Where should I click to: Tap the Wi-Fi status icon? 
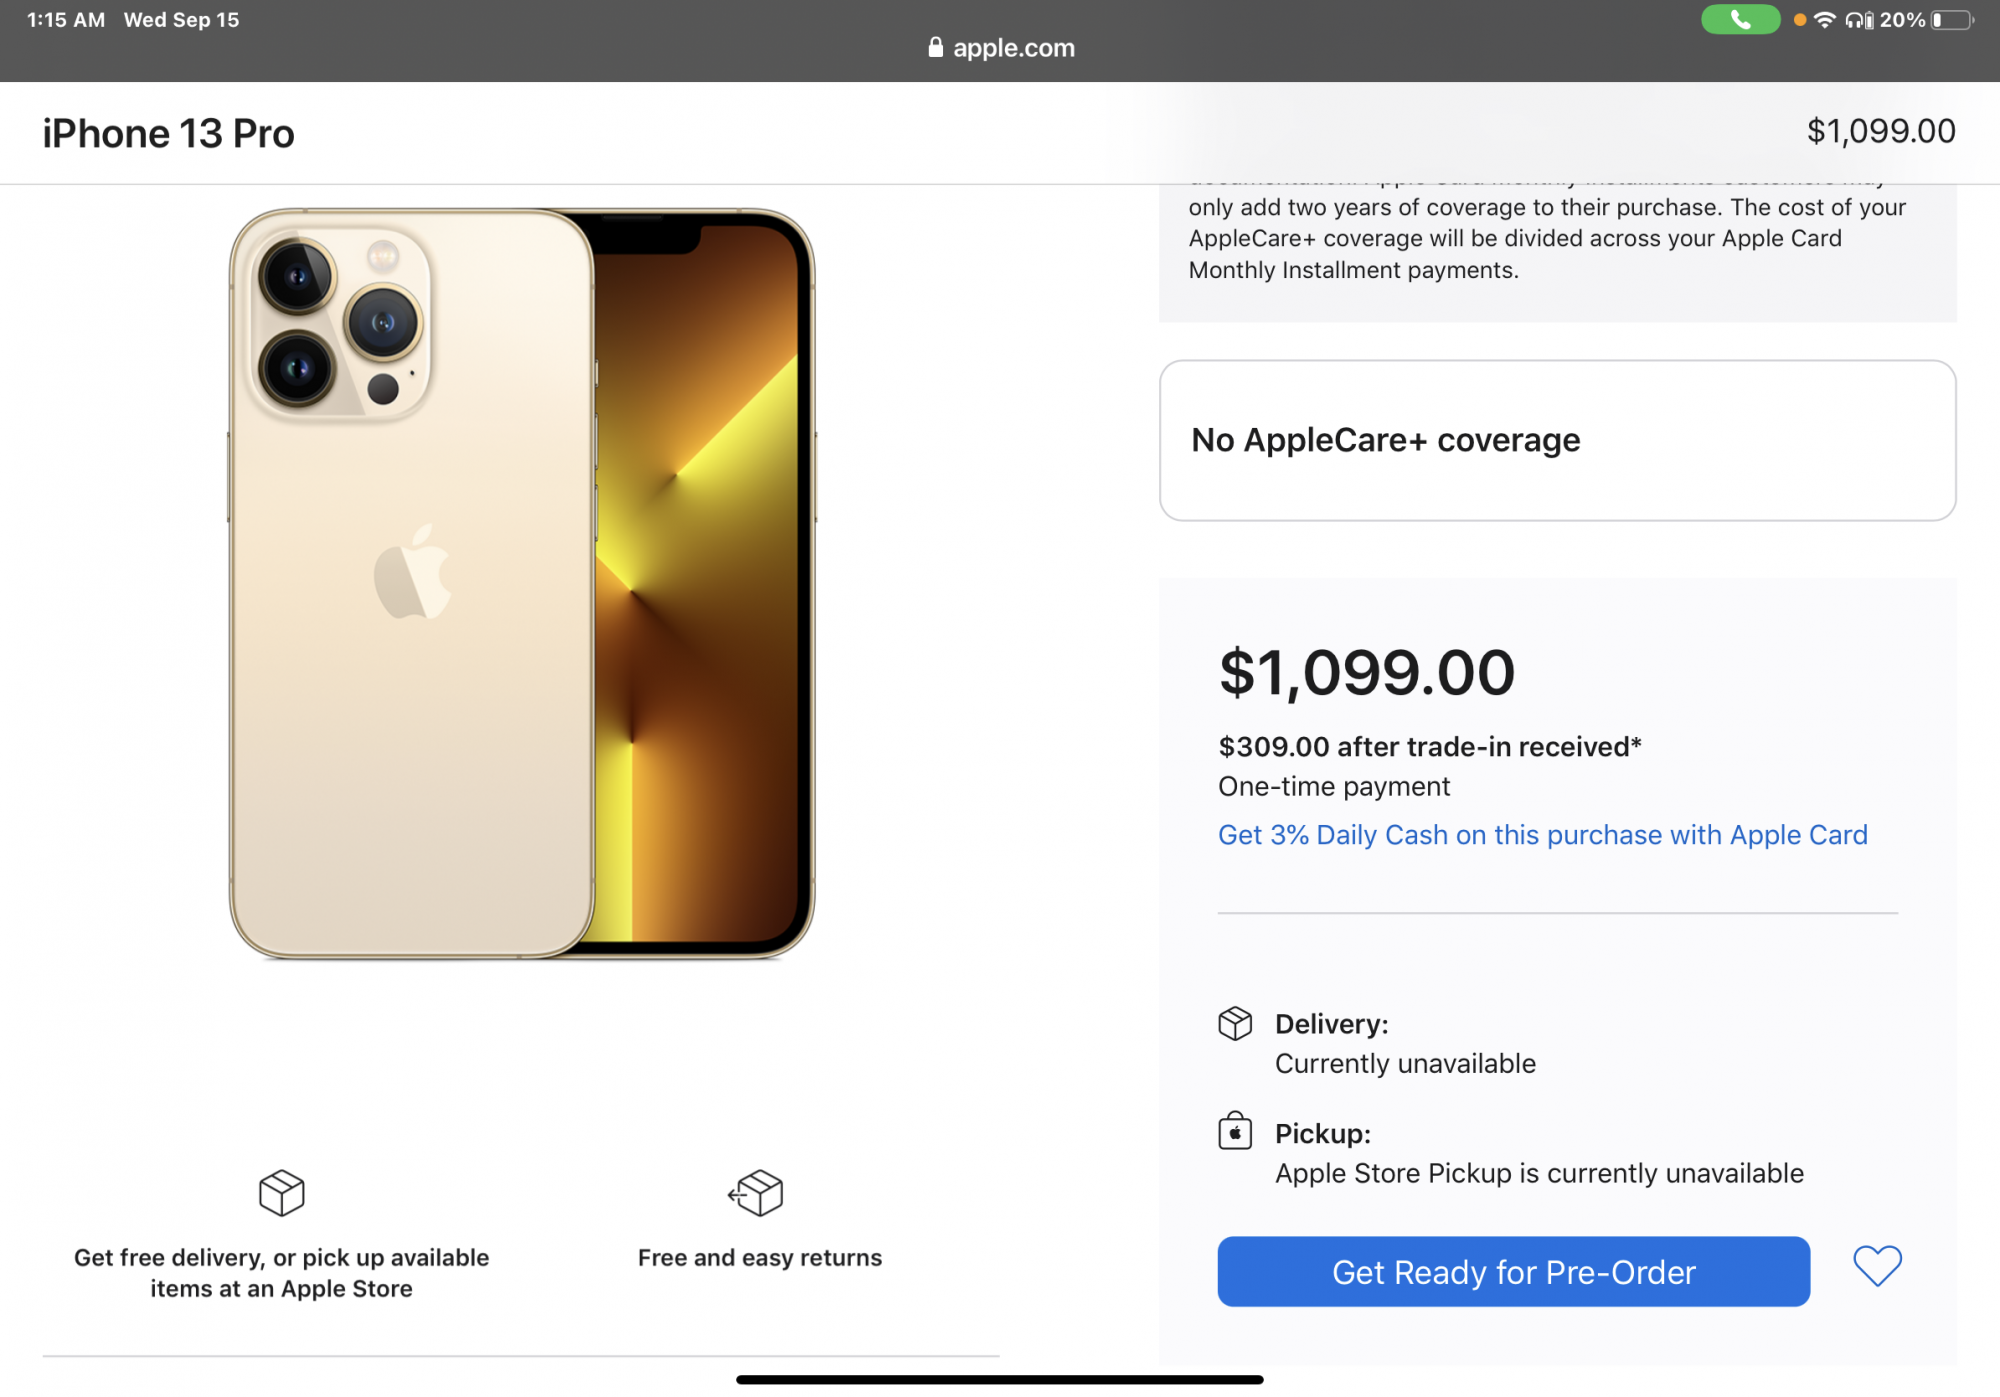tap(1825, 20)
